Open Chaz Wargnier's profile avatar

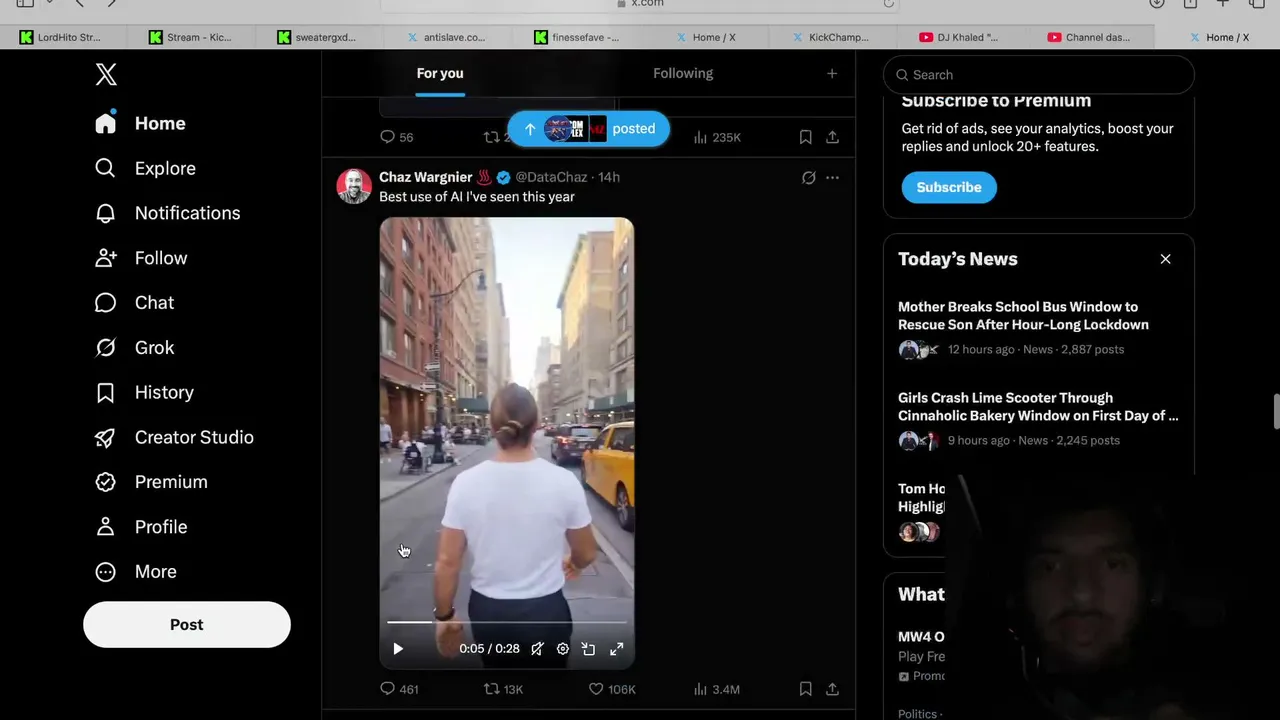[x=354, y=186]
